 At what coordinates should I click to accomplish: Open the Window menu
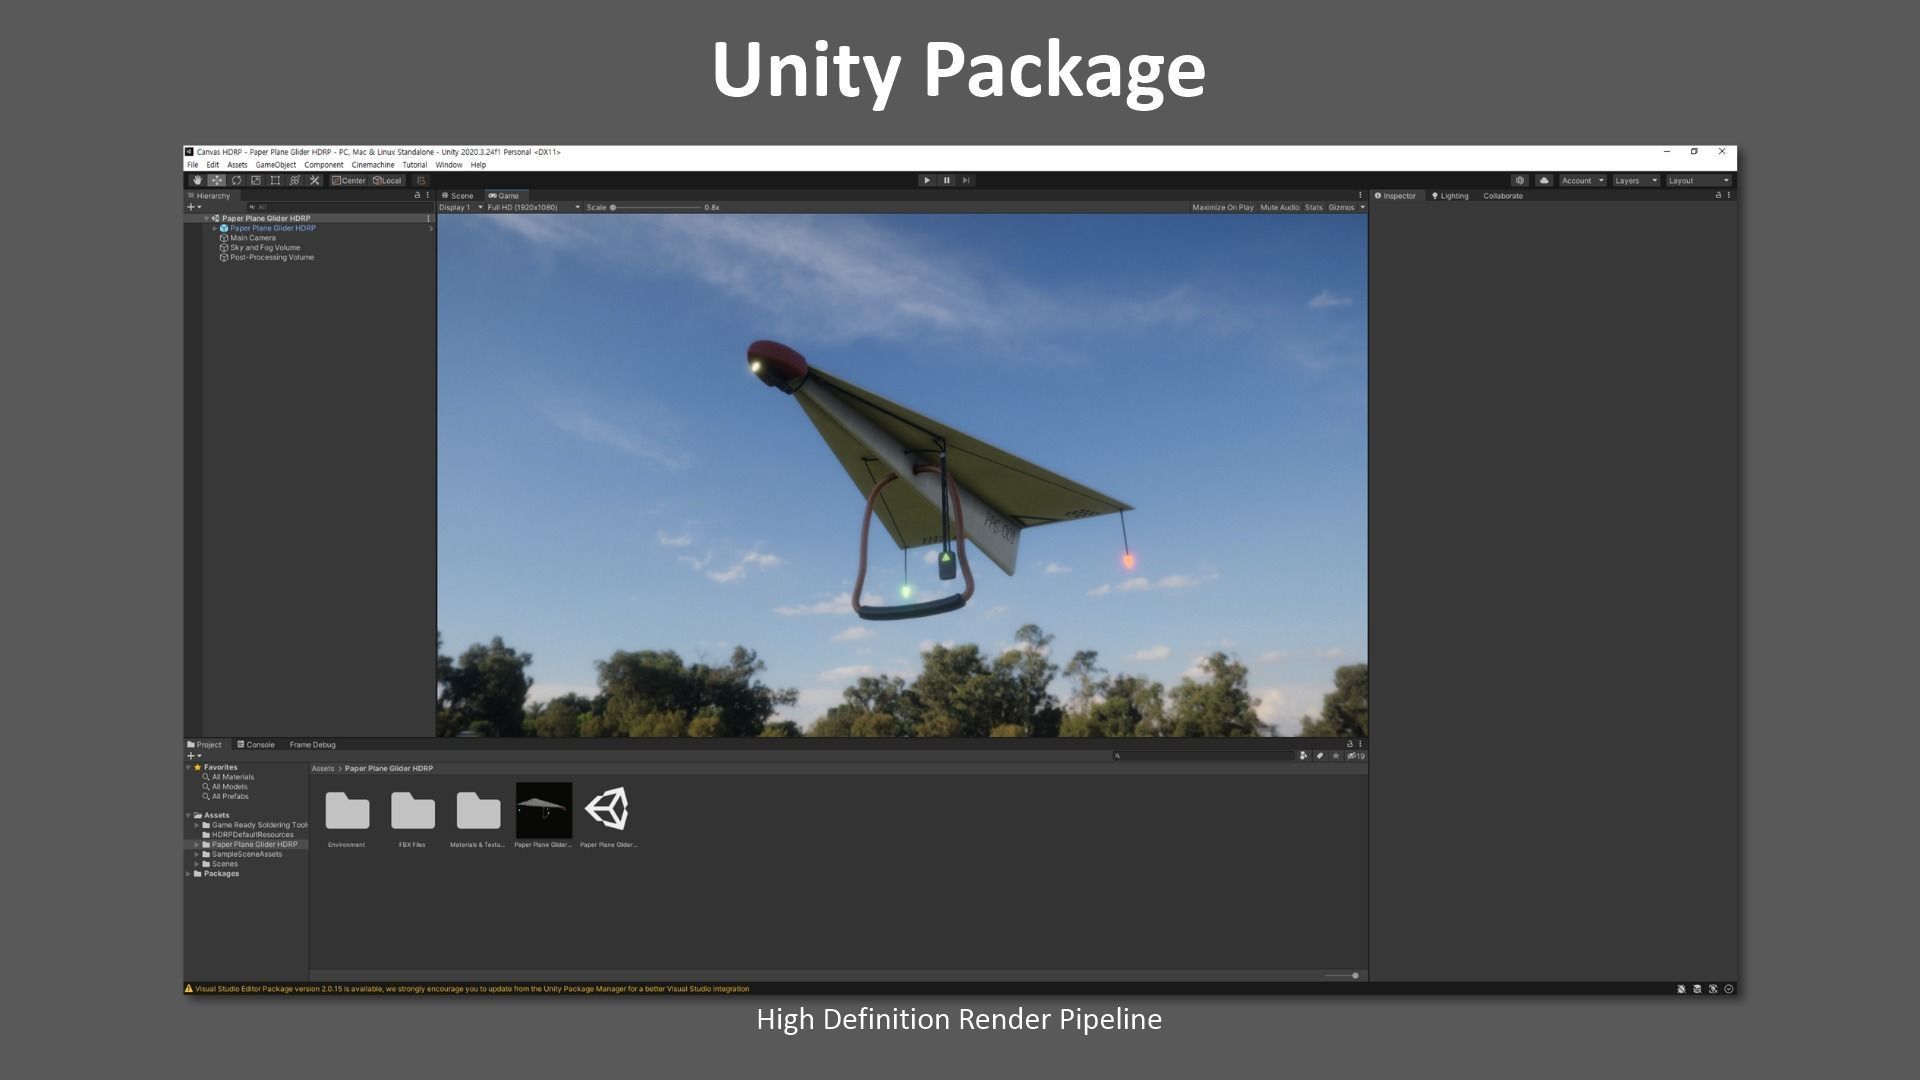pyautogui.click(x=449, y=165)
